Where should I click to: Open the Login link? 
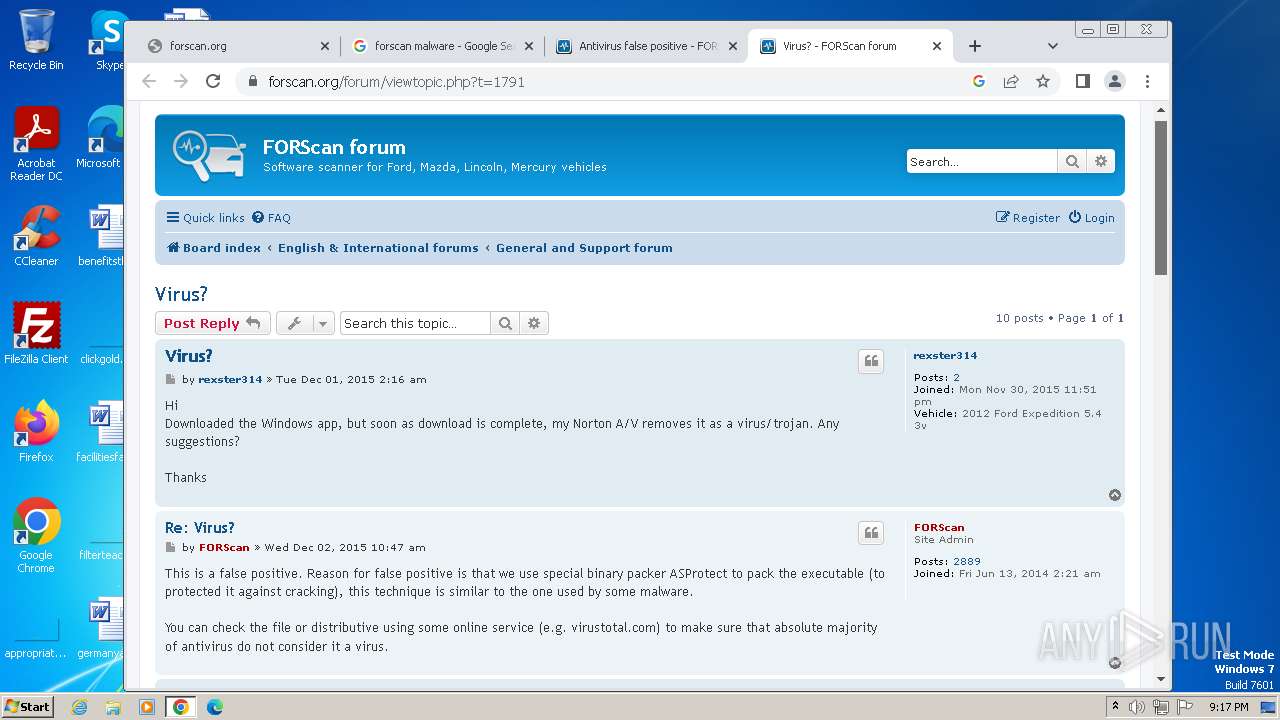pos(1091,218)
